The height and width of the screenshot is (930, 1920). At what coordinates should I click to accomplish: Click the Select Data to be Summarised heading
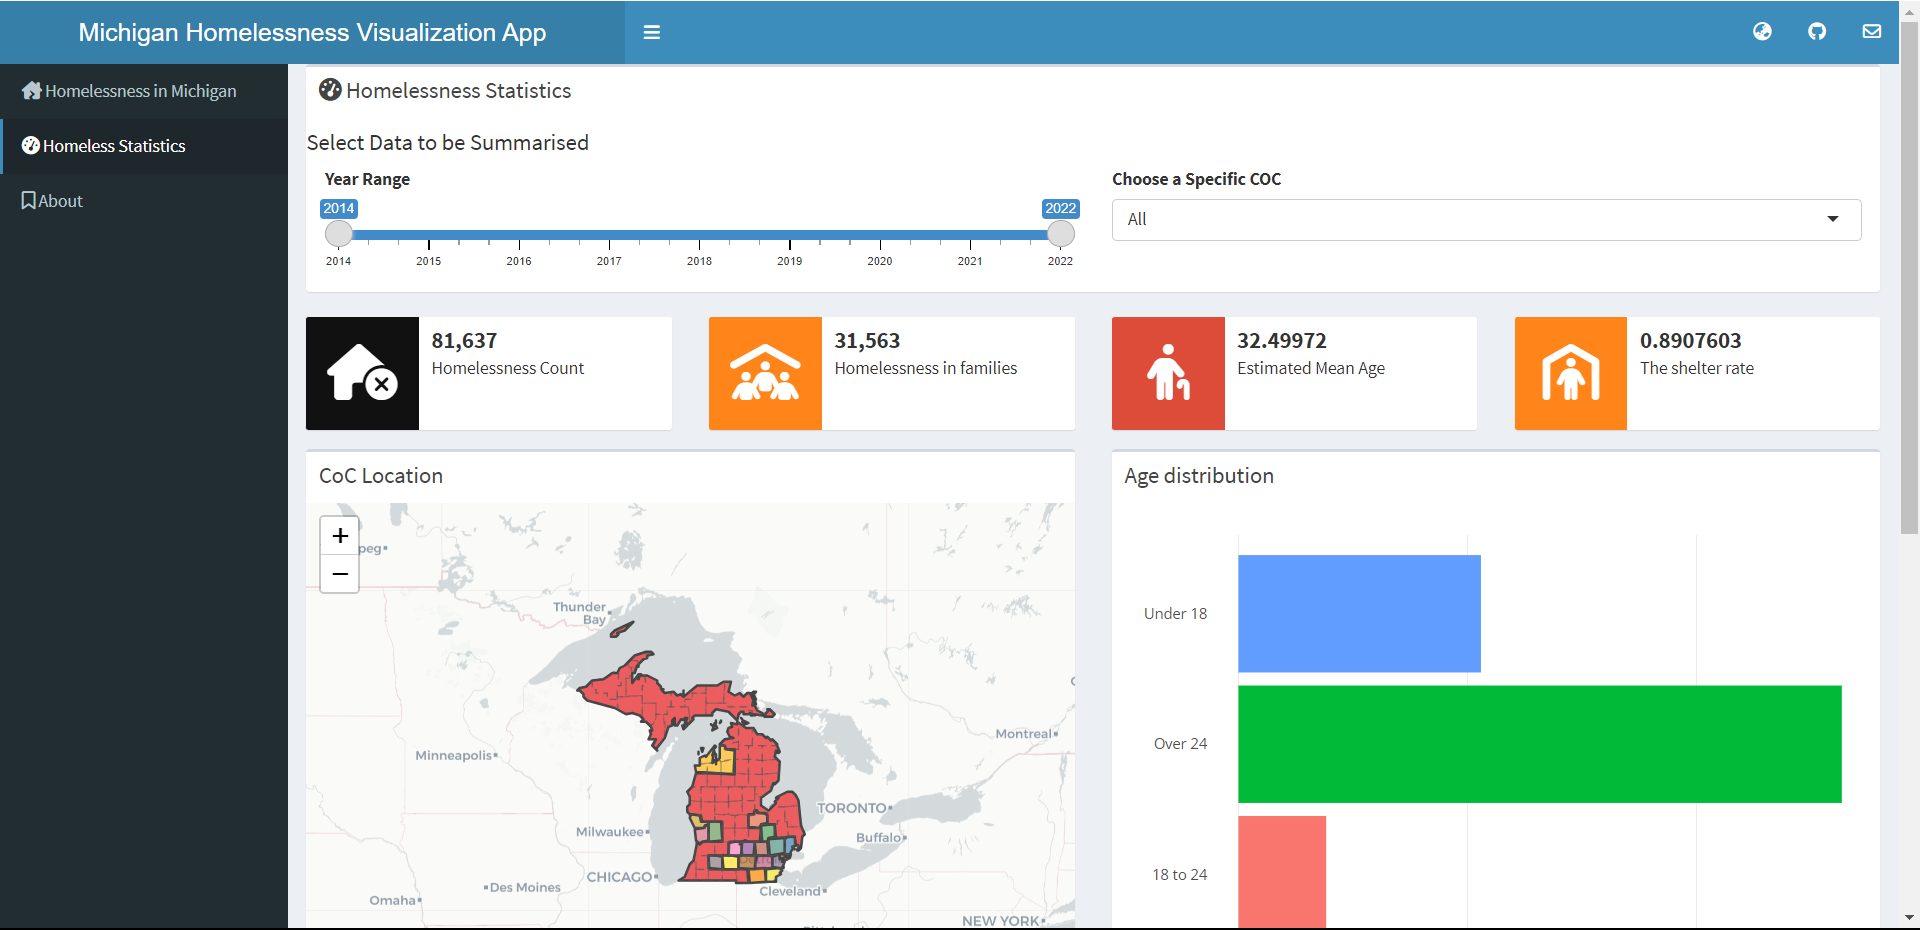(448, 143)
